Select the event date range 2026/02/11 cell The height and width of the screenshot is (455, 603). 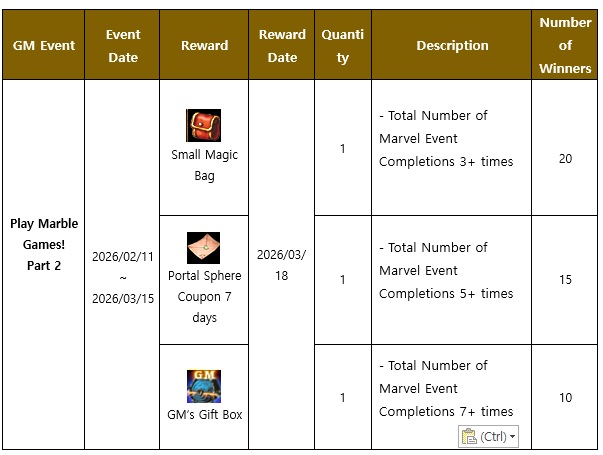123,275
